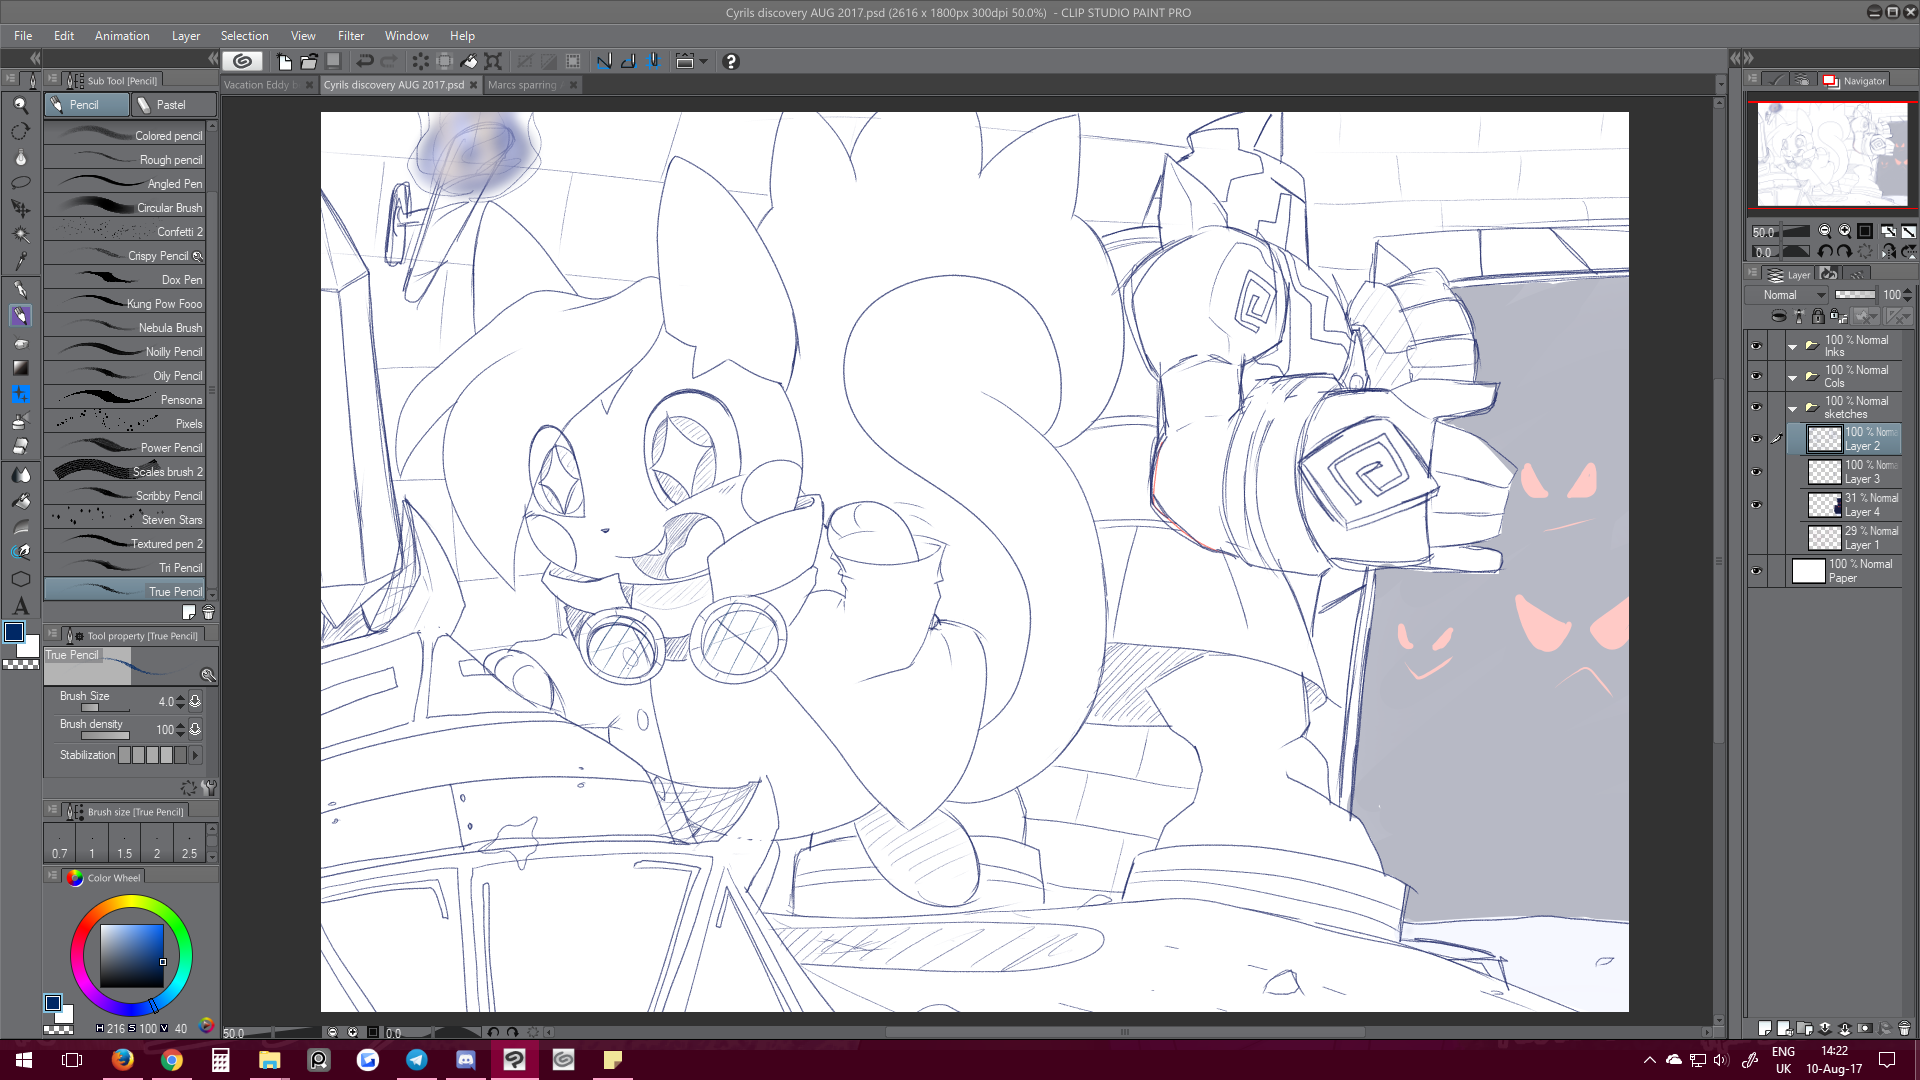Select the Magnifier zoom tool
1920x1080 pixels.
tap(20, 105)
